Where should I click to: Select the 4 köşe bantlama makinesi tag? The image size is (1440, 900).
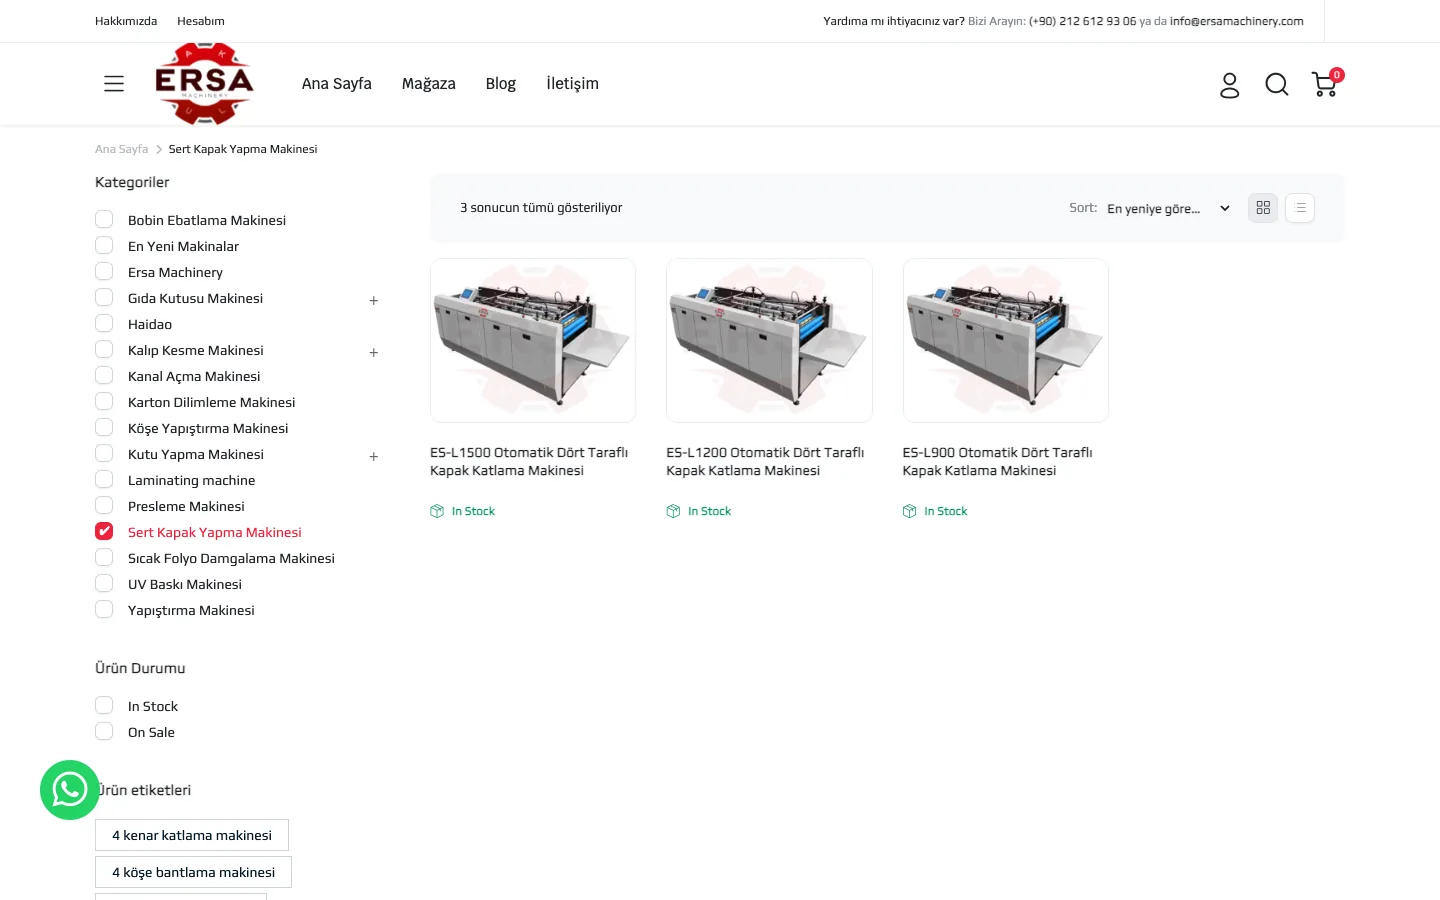click(x=193, y=872)
